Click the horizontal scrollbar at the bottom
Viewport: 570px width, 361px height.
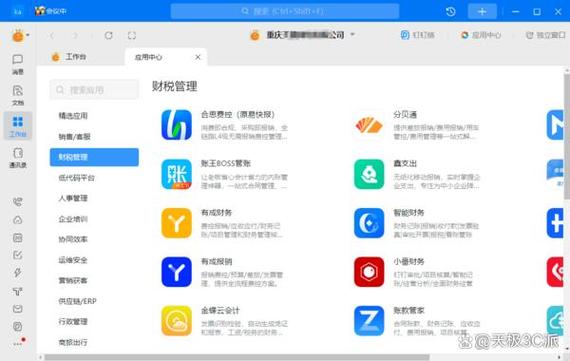pos(237,357)
